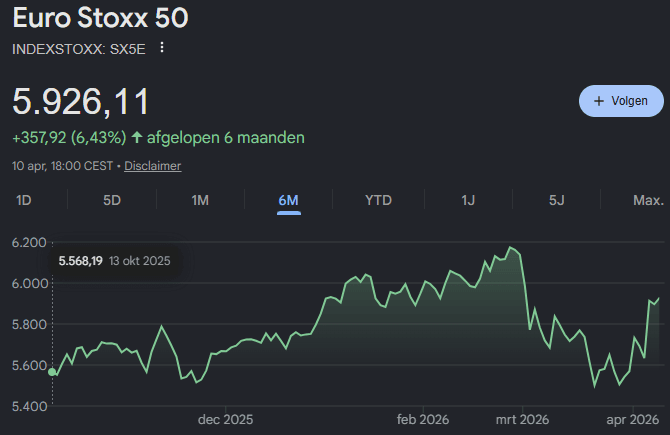Image resolution: width=670 pixels, height=435 pixels.
Task: Show the 1M chart range
Action: [x=200, y=200]
